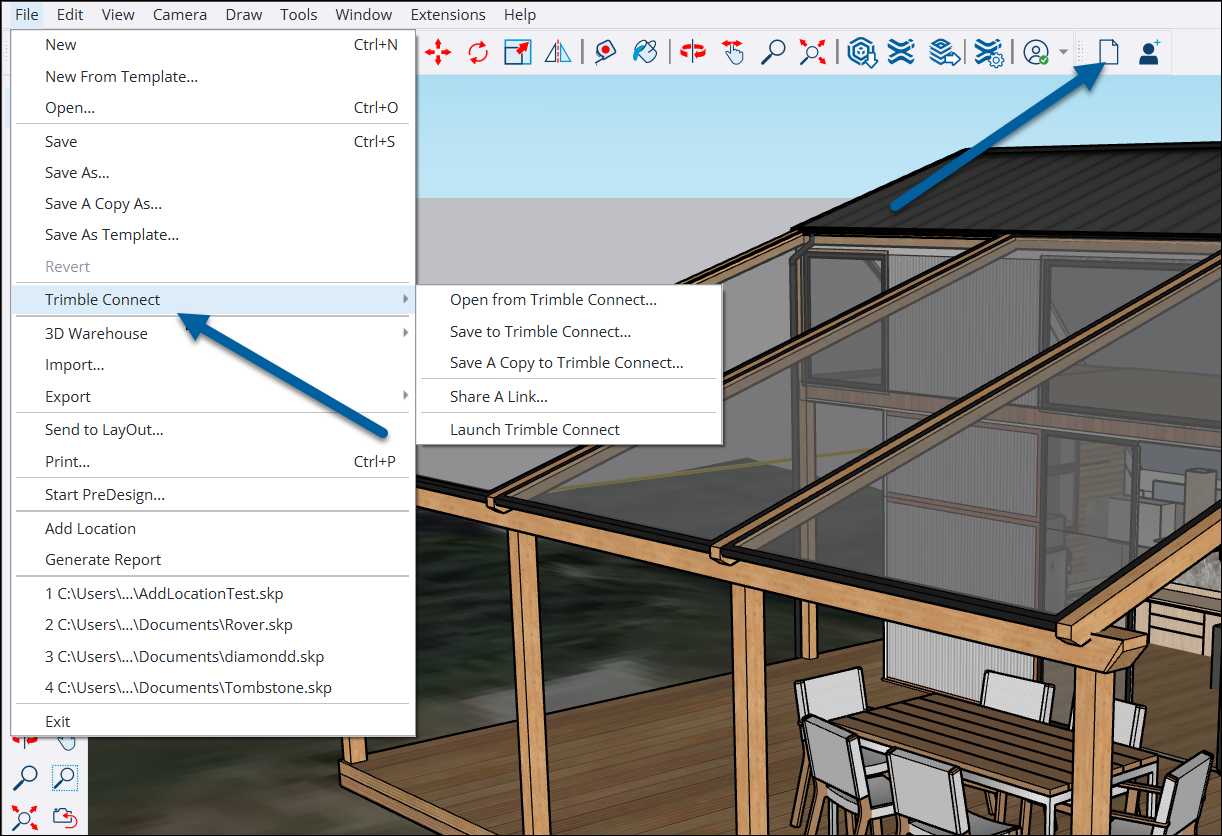Click the Trimble Connect document icon
The width and height of the screenshot is (1222, 836).
pos(1108,52)
